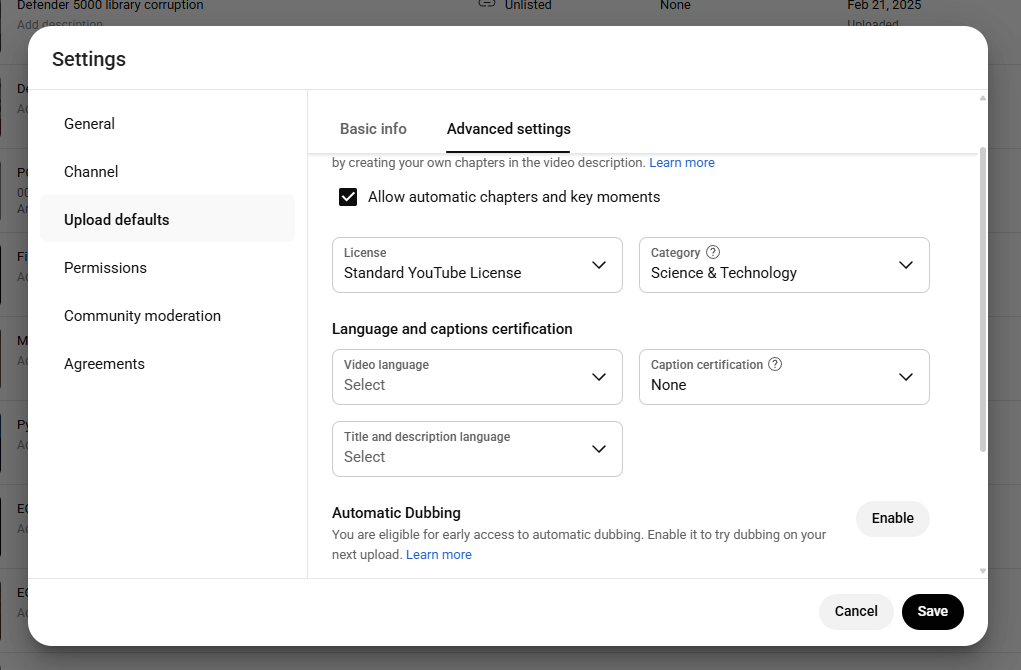
Task: Open the General settings section
Action: click(89, 123)
